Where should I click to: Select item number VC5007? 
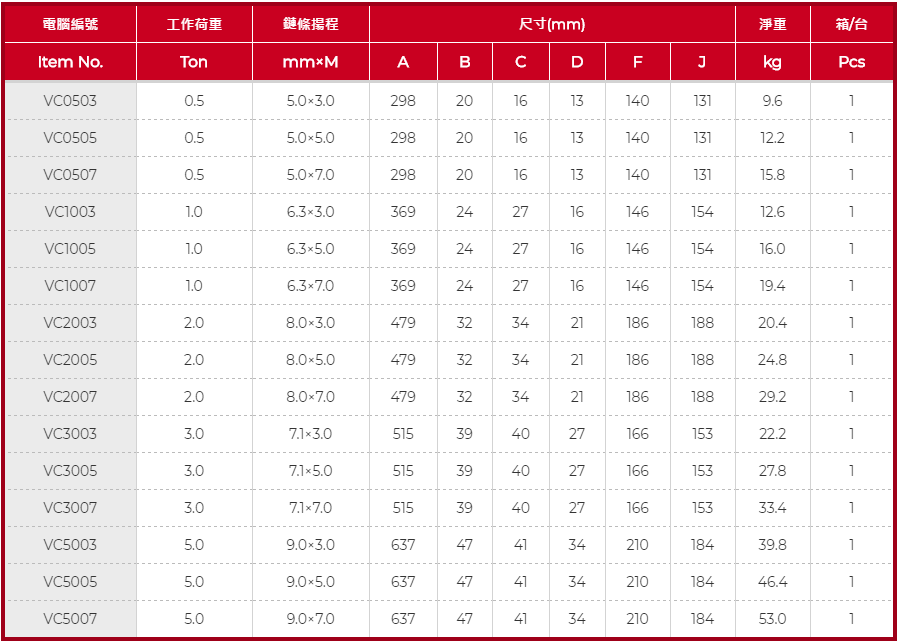click(70, 618)
